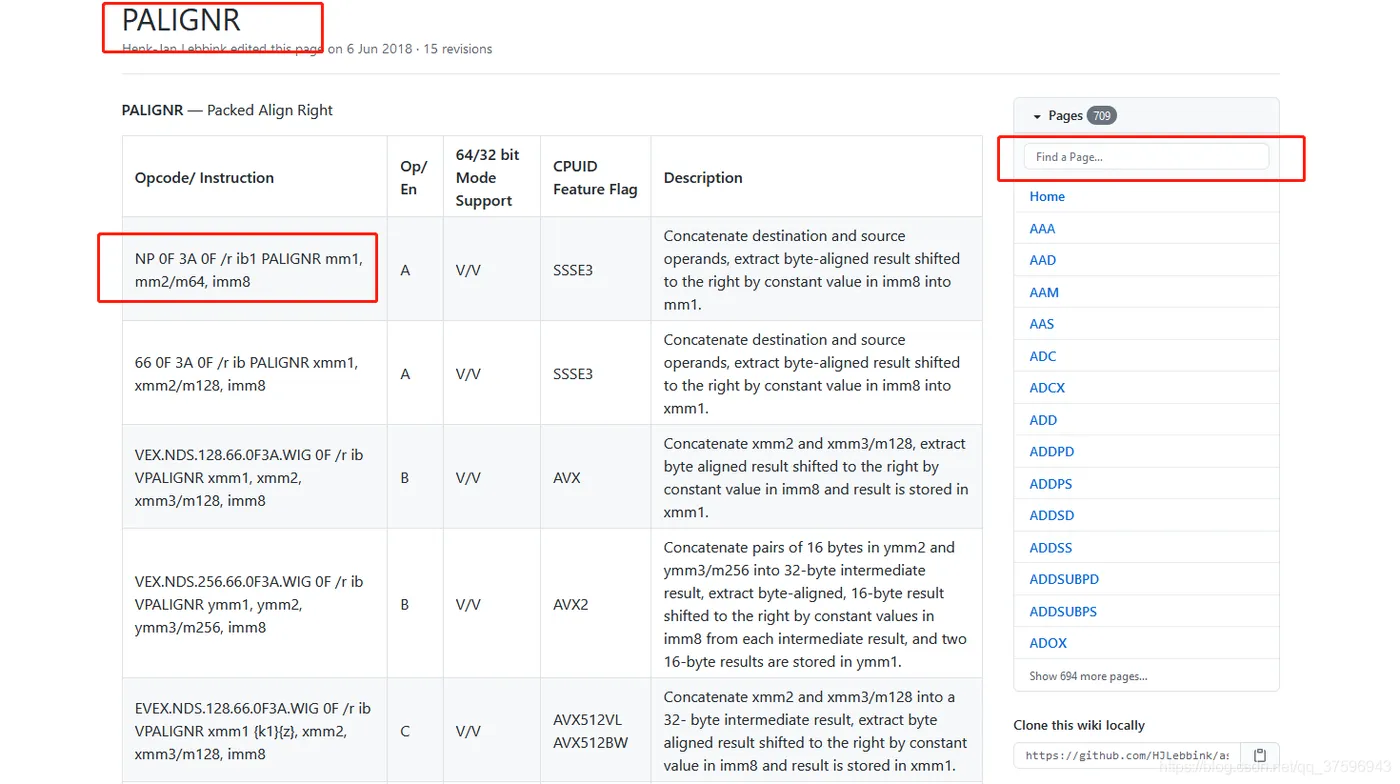Open the ADOX page link
The height and width of the screenshot is (784, 1400).
pos(1048,643)
